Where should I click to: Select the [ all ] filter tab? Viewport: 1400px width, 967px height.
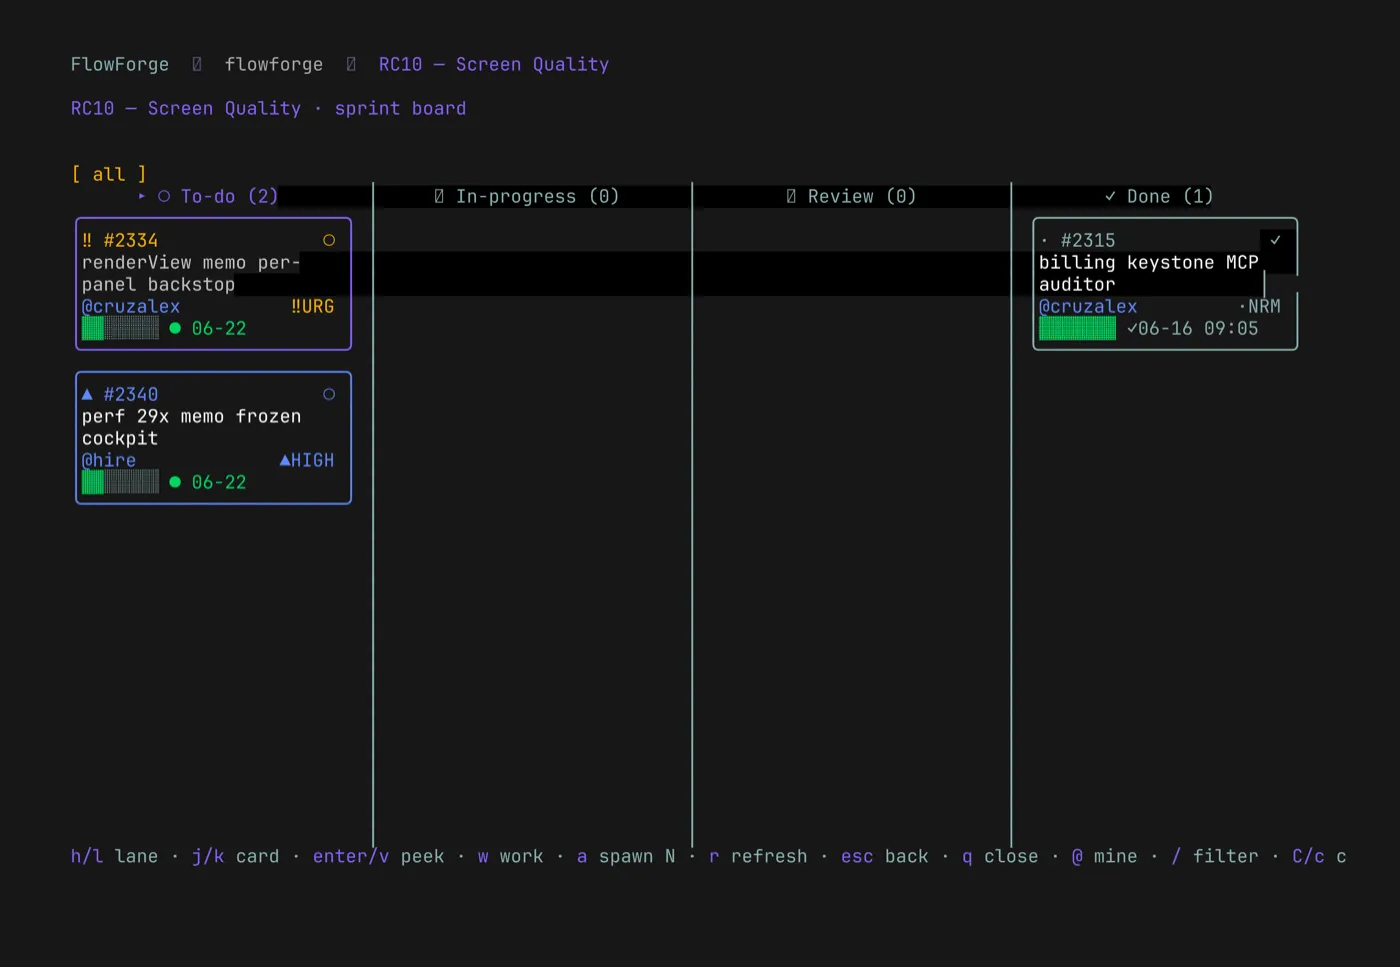[109, 174]
